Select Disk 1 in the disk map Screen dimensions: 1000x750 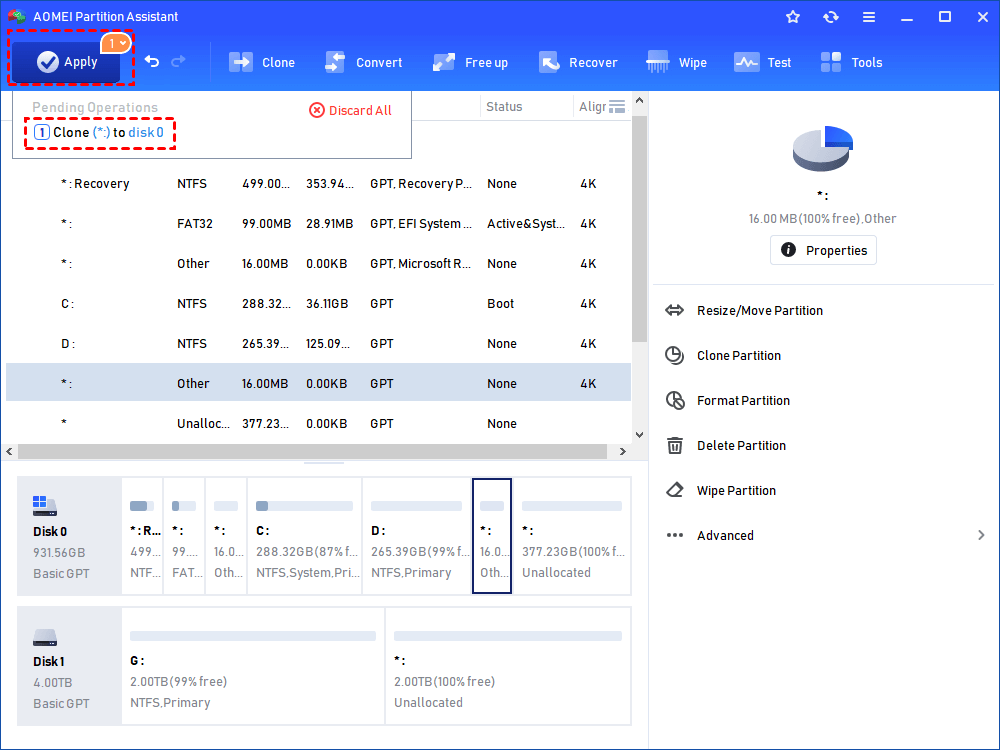[x=69, y=666]
